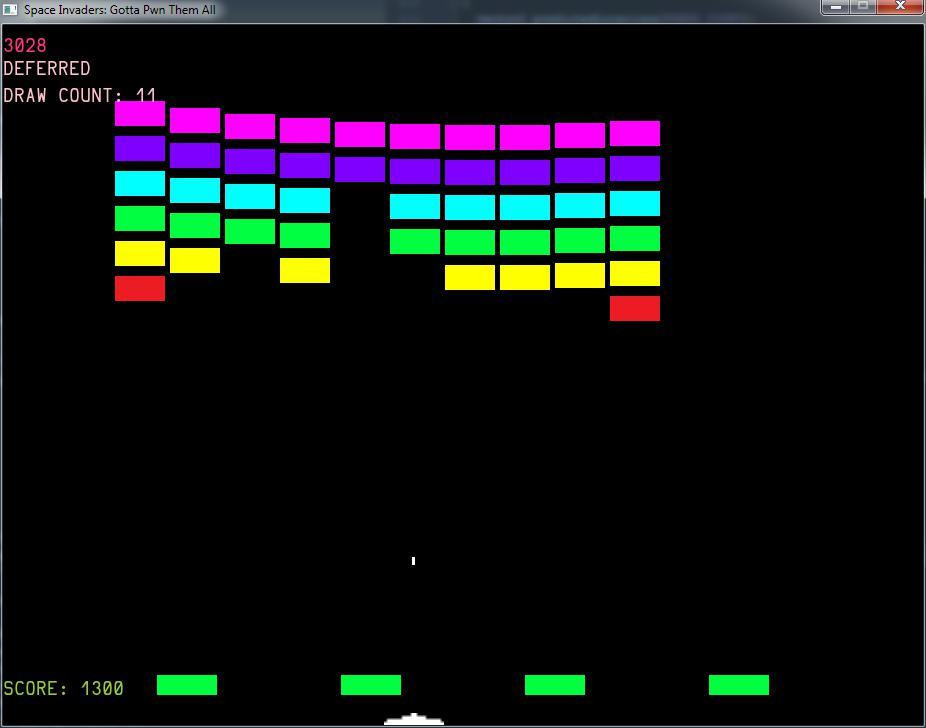Click the rightmost green shield

739,685
